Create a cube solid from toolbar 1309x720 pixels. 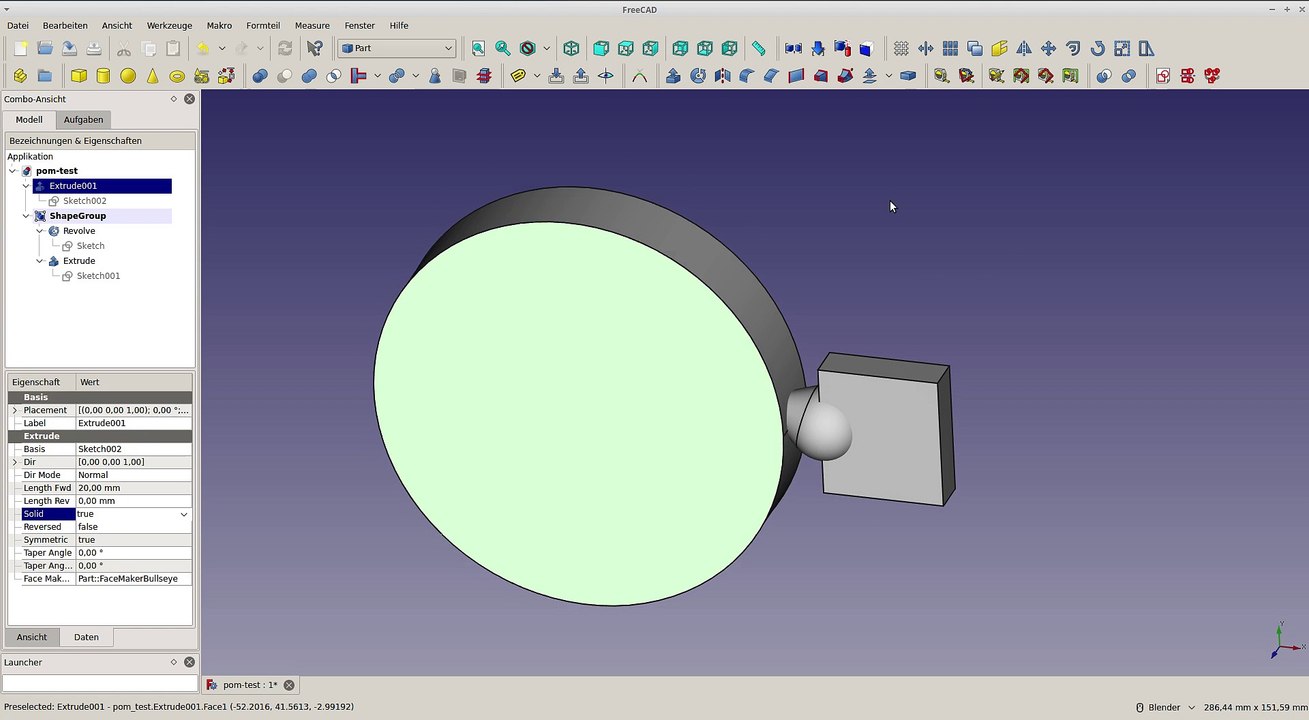[x=78, y=76]
